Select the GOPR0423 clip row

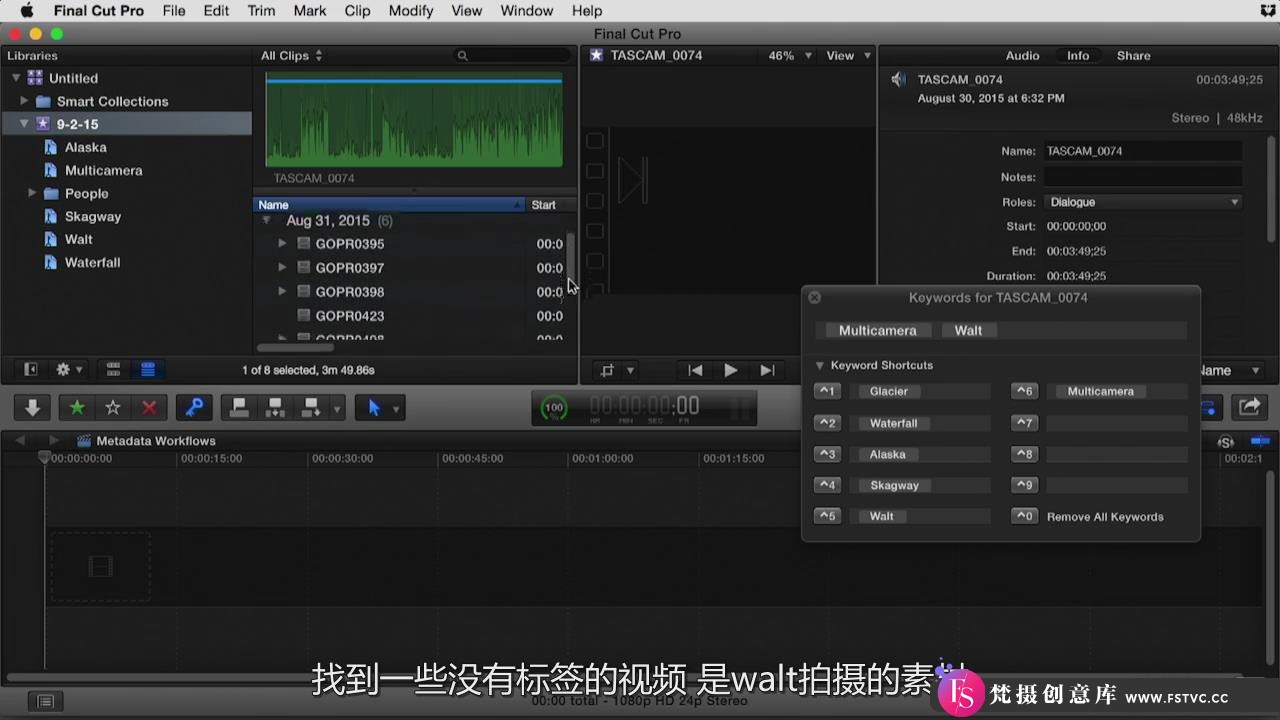[x=415, y=316]
